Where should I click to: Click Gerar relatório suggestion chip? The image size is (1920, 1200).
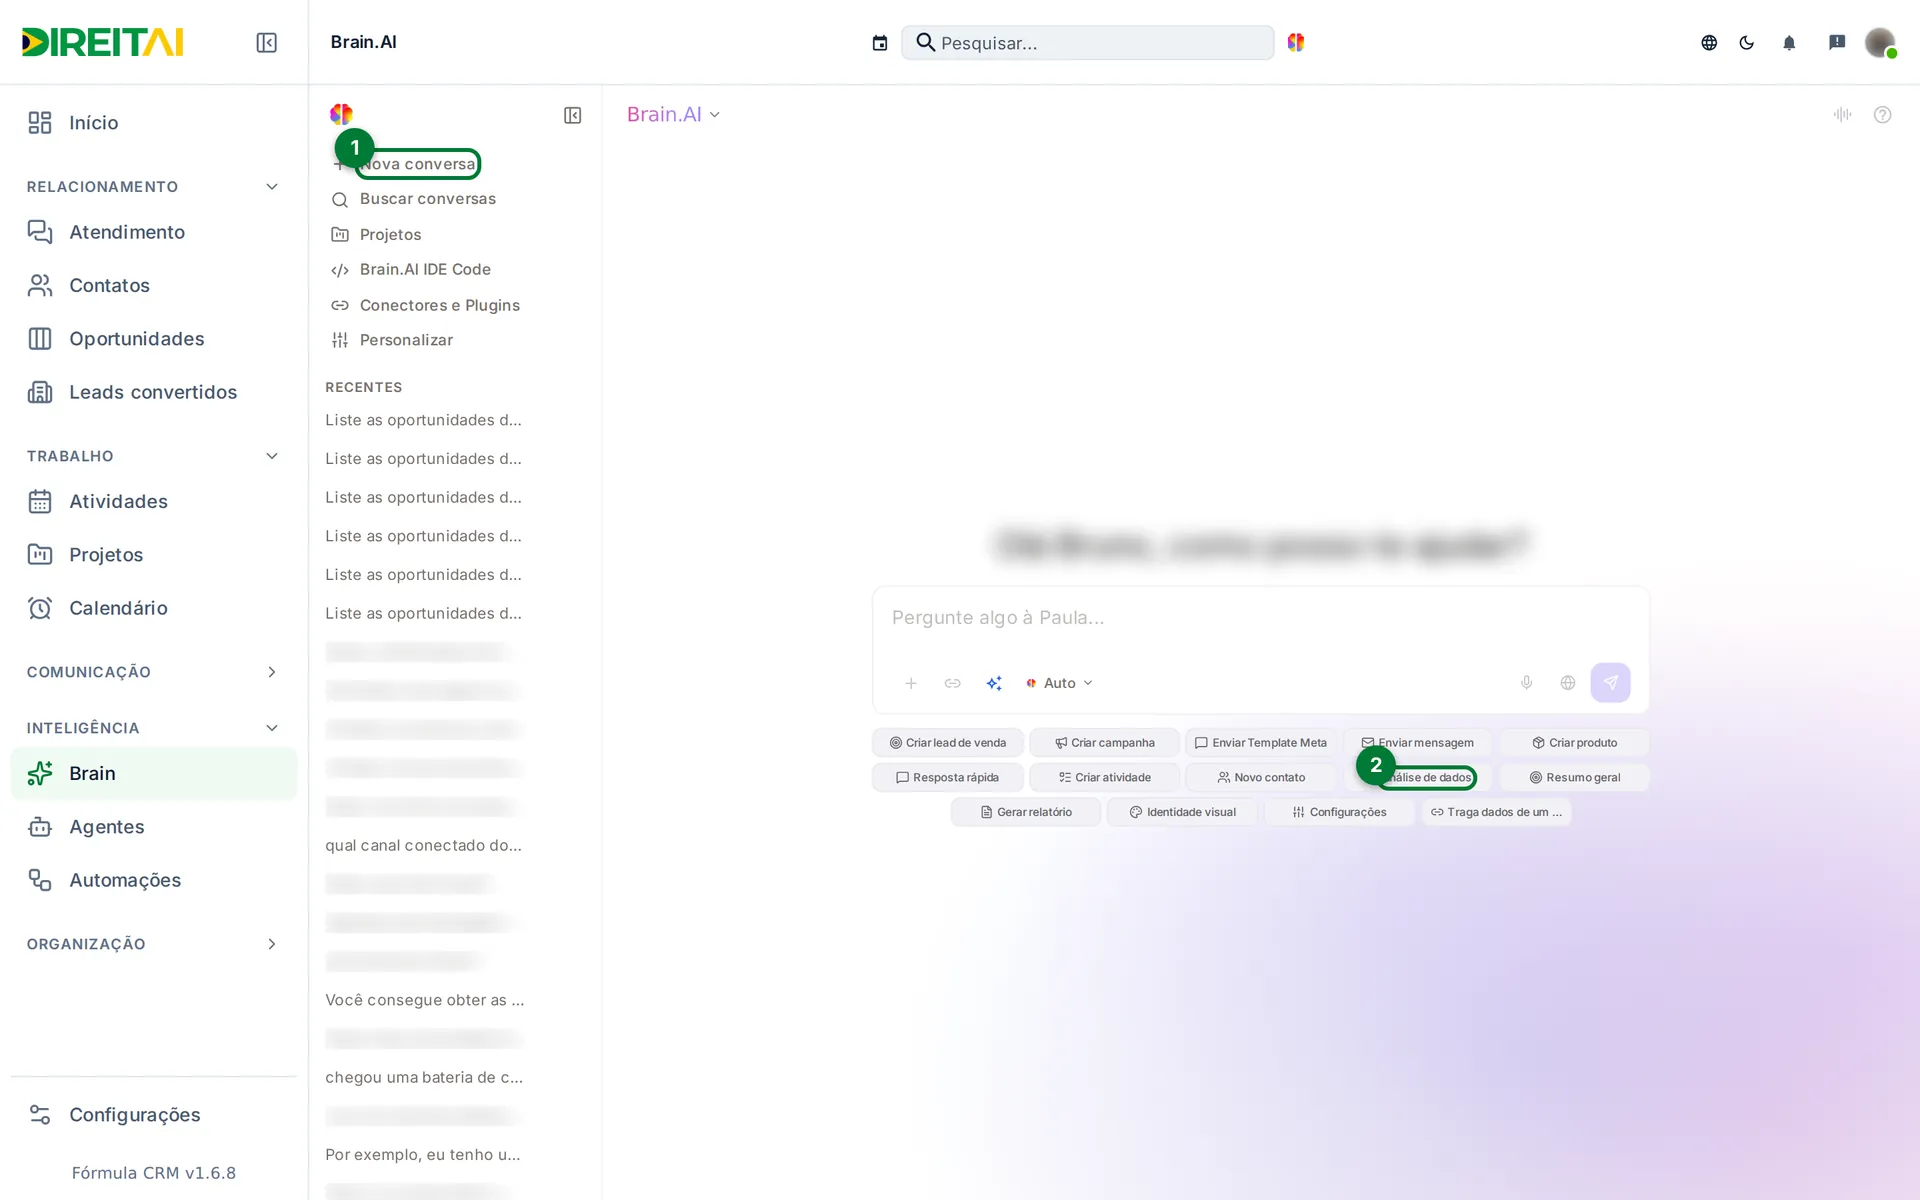1026,812
